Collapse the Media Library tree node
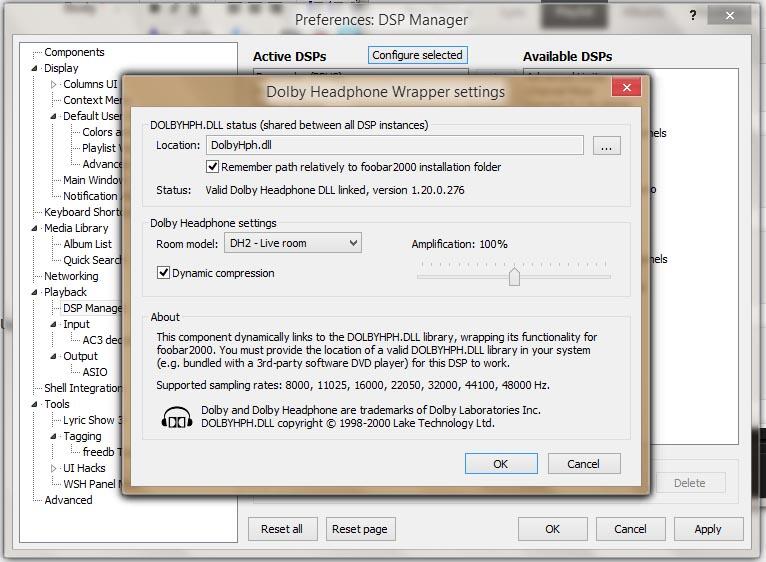 (x=34, y=228)
